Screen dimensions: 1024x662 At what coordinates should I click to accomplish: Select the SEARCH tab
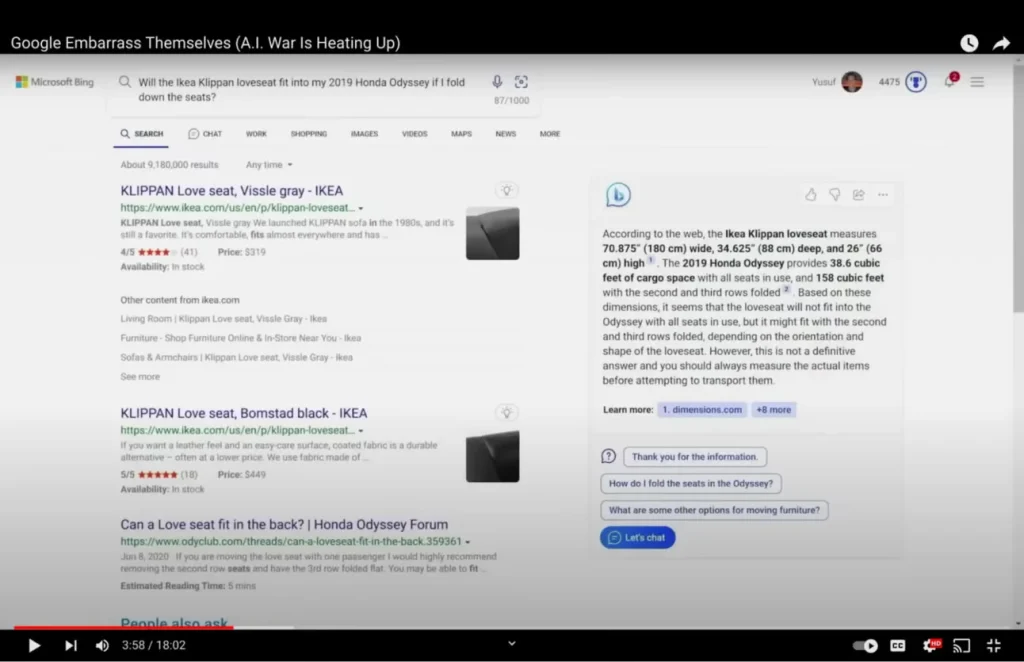point(141,134)
